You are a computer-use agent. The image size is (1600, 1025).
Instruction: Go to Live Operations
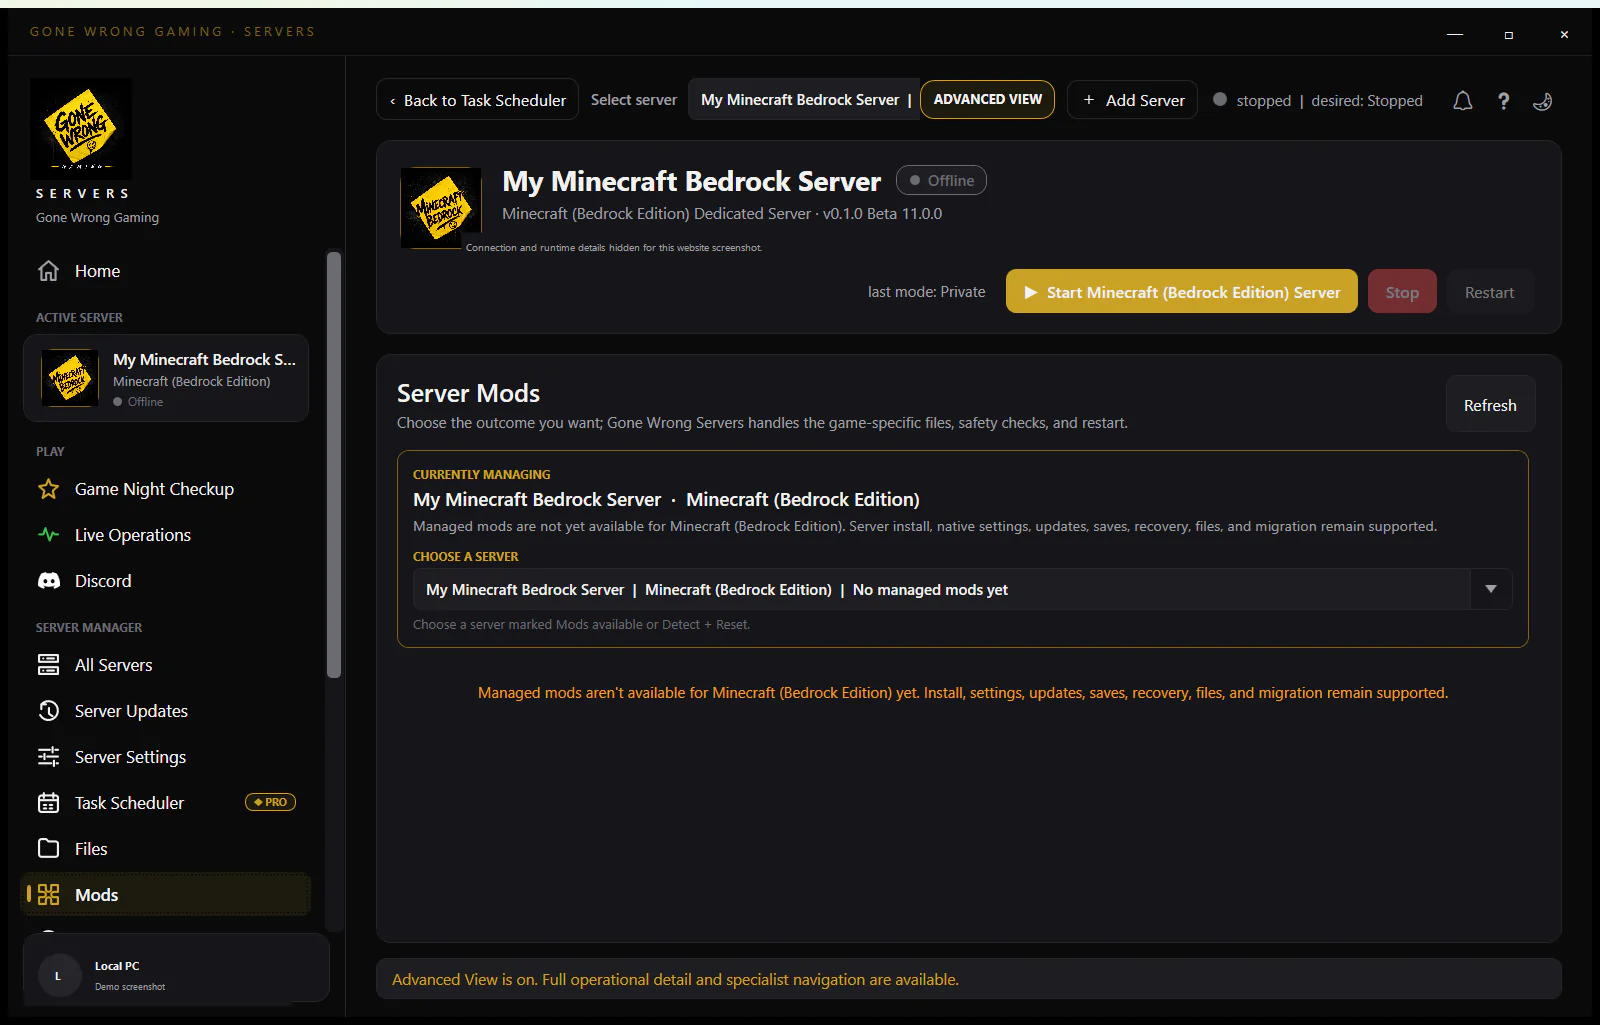(166, 535)
